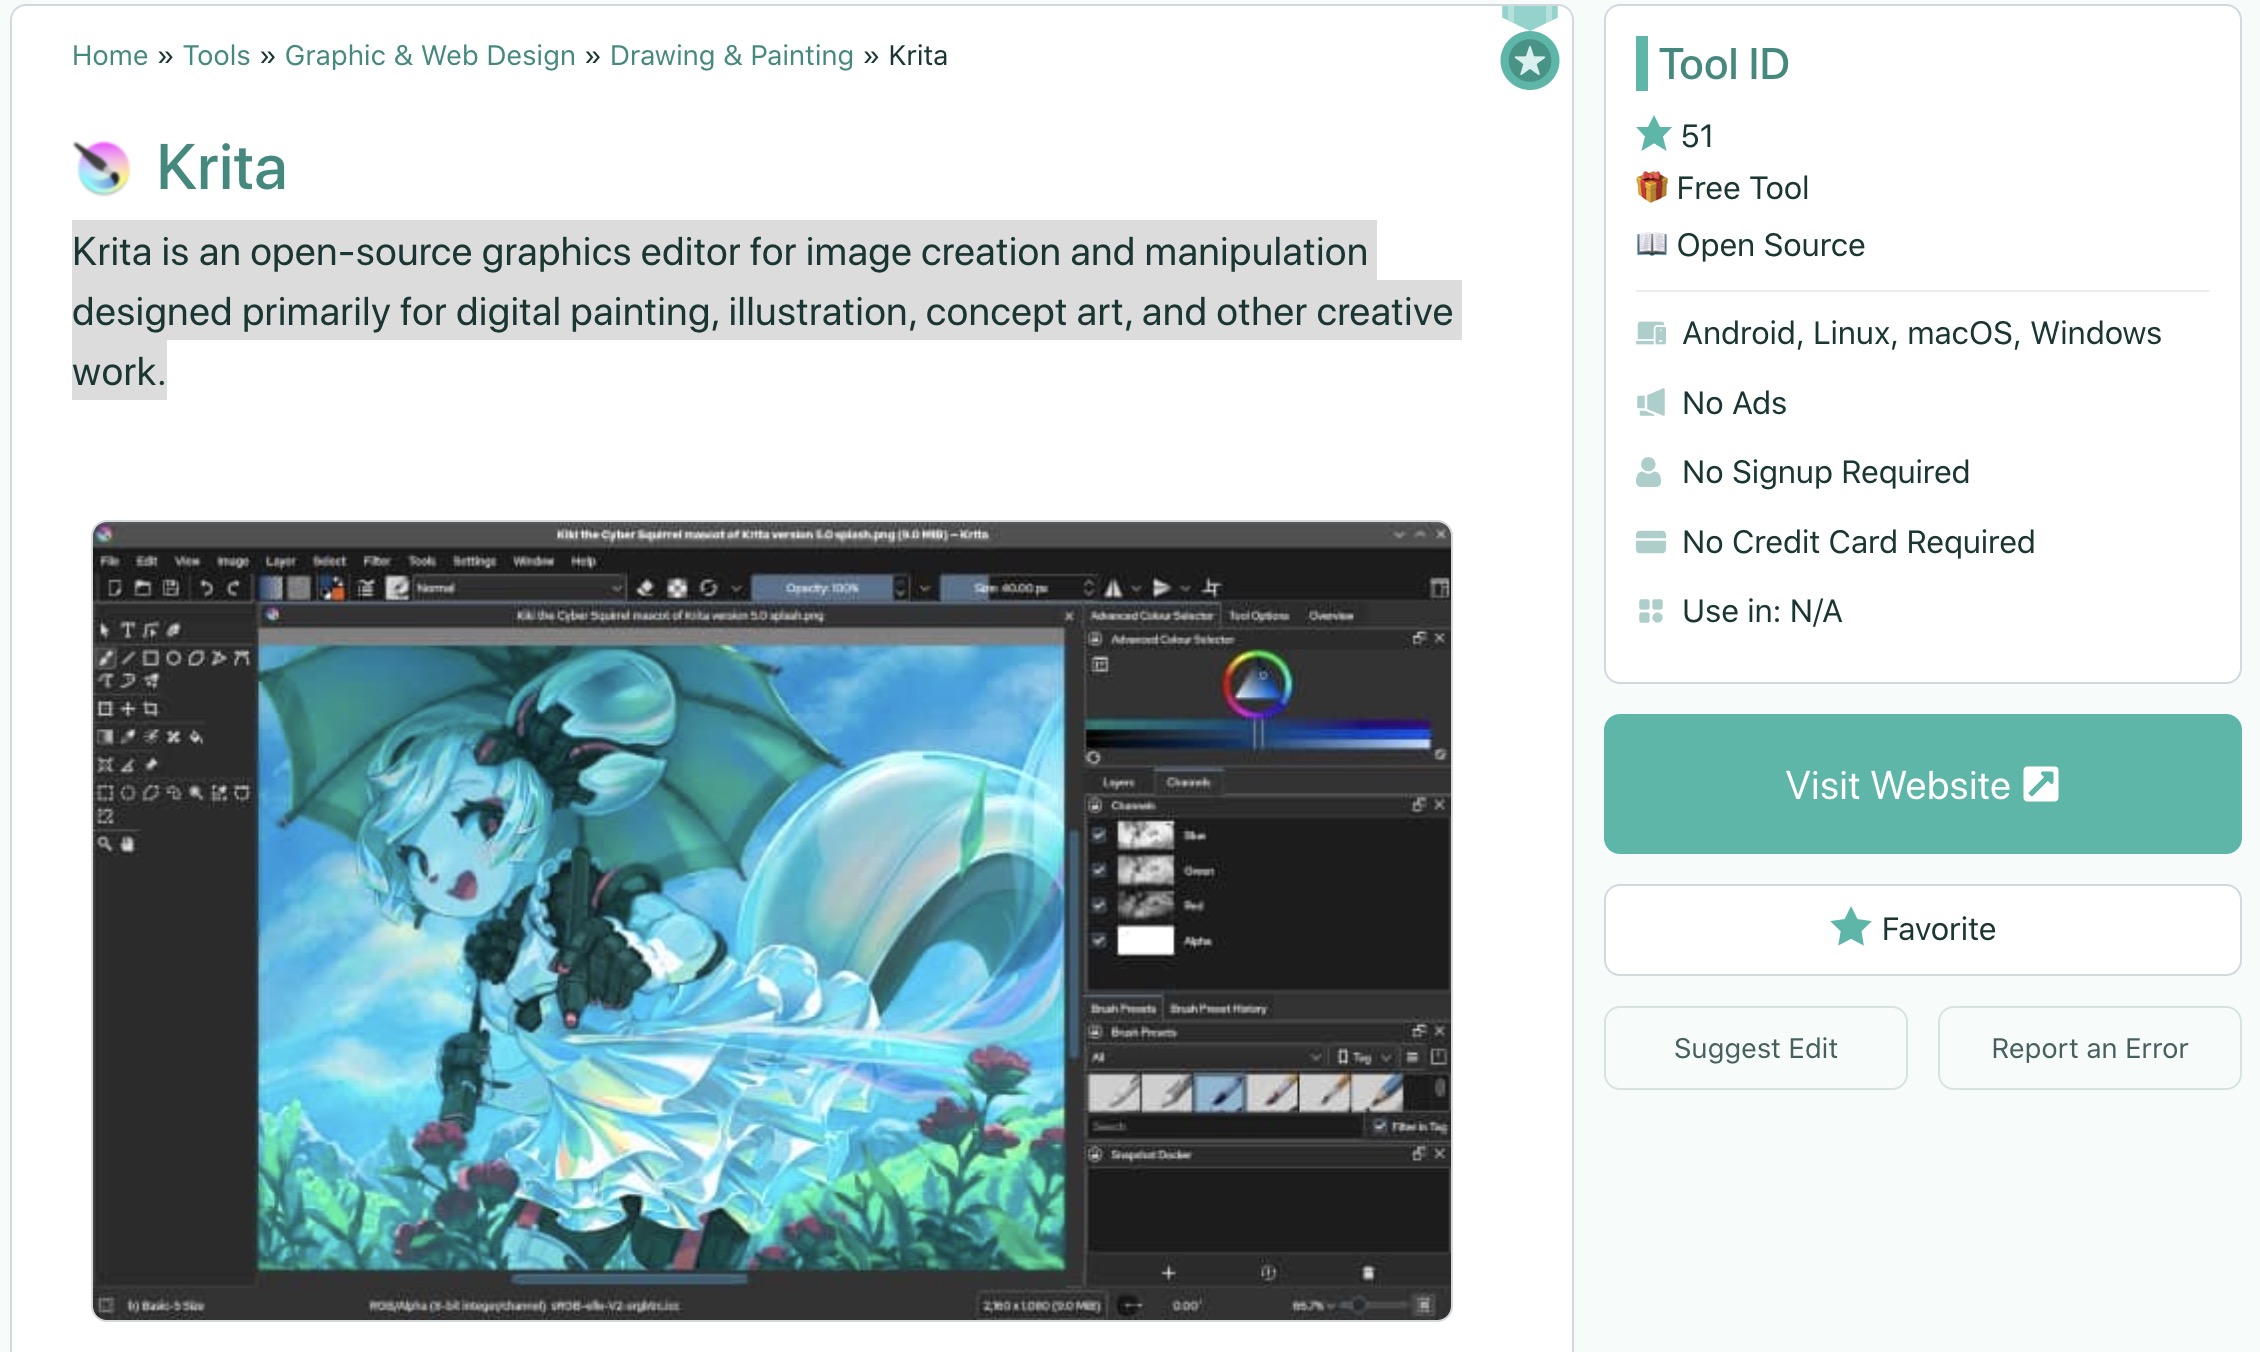The width and height of the screenshot is (2260, 1352).
Task: Open Drawing & Painting category link
Action: pyautogui.click(x=732, y=55)
